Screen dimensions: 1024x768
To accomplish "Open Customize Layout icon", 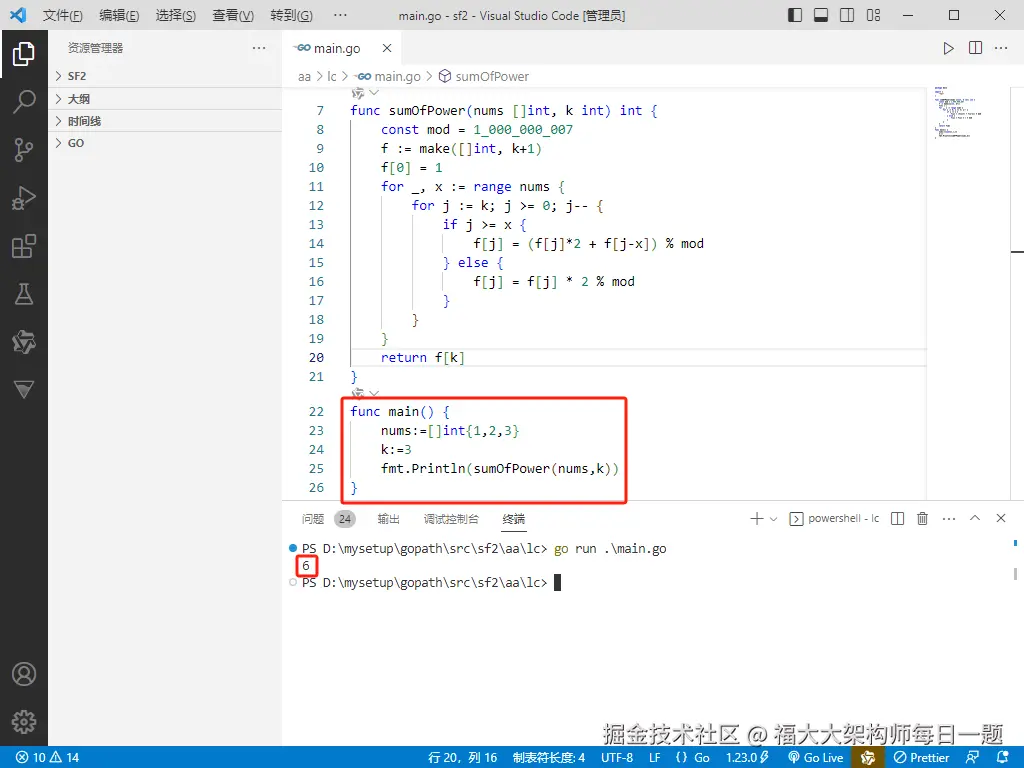I will (873, 15).
